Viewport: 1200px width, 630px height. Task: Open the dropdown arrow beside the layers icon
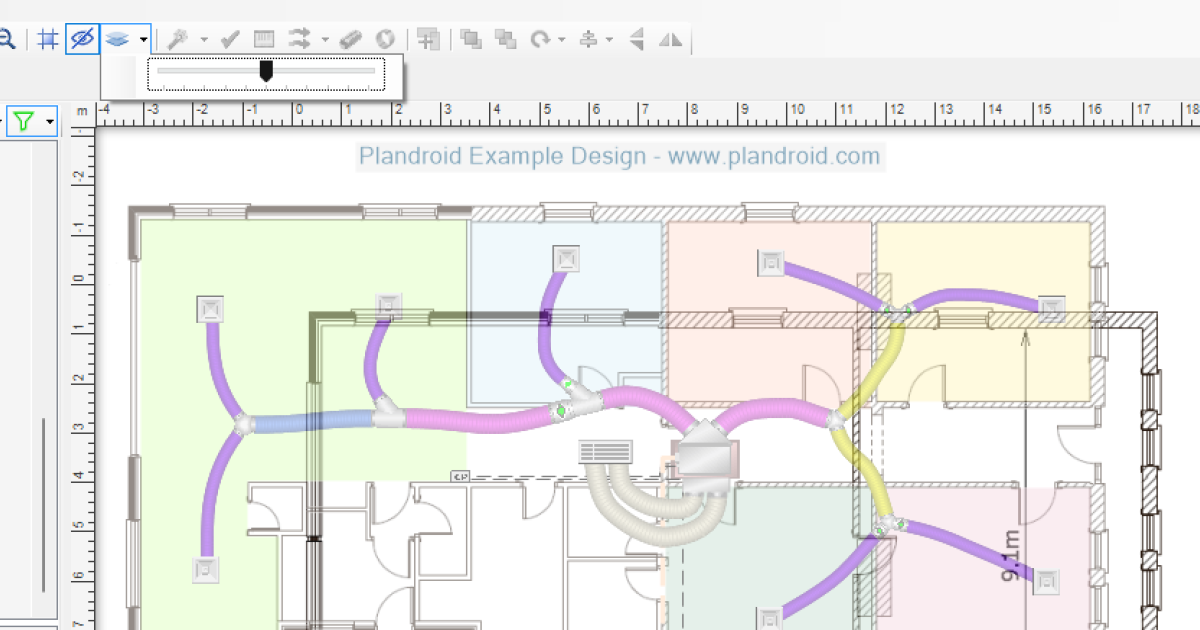[x=144, y=39]
